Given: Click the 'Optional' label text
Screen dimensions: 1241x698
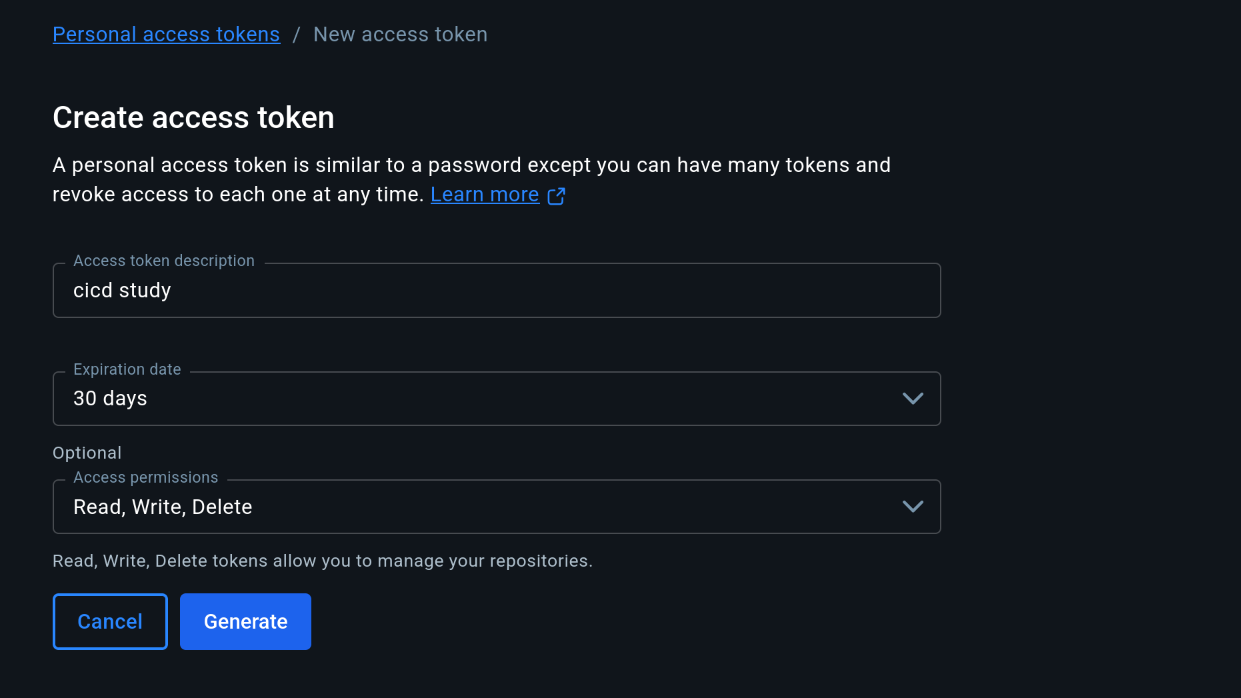Looking at the screenshot, I should [x=87, y=453].
